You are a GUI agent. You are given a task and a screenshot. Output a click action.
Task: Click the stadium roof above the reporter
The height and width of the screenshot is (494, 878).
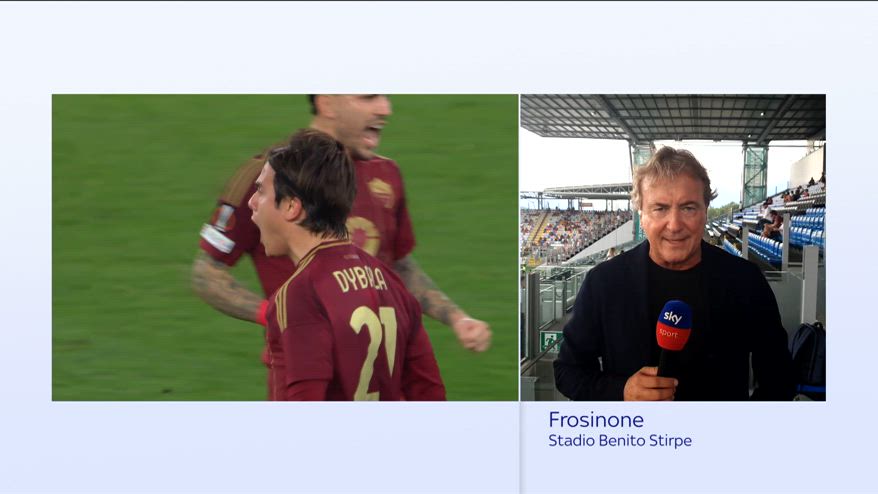coord(672,116)
